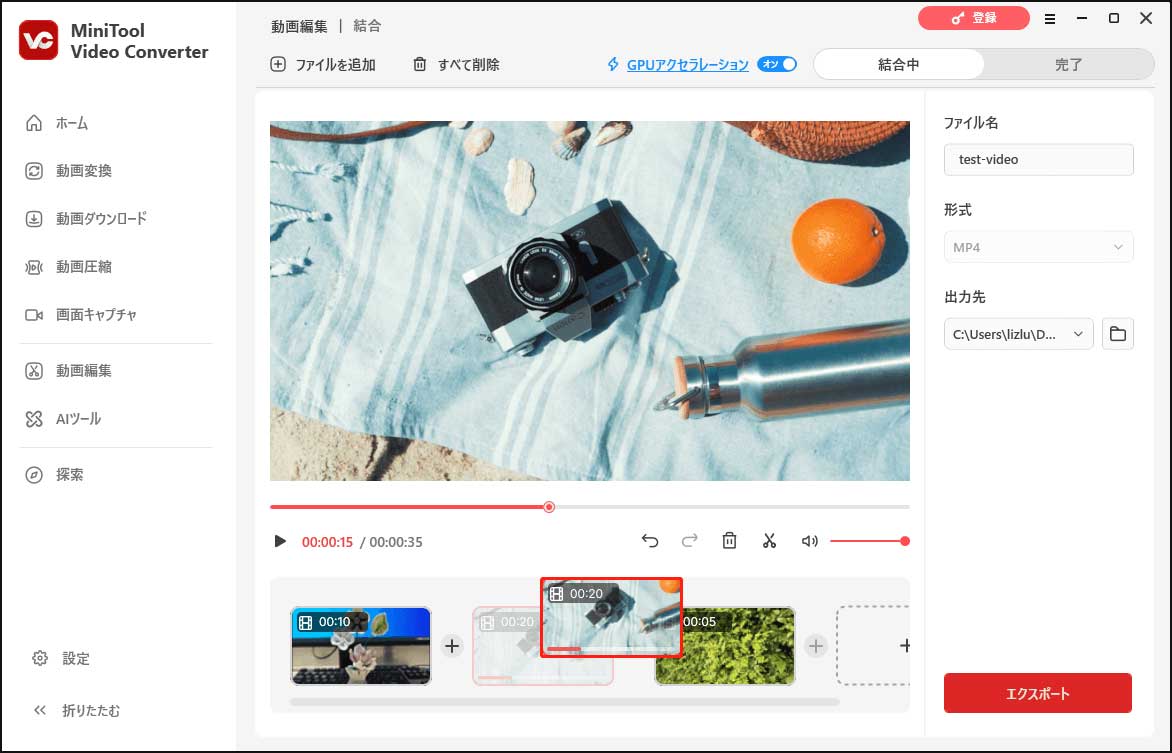
Task: Open the ホーム home page
Action: coord(57,123)
